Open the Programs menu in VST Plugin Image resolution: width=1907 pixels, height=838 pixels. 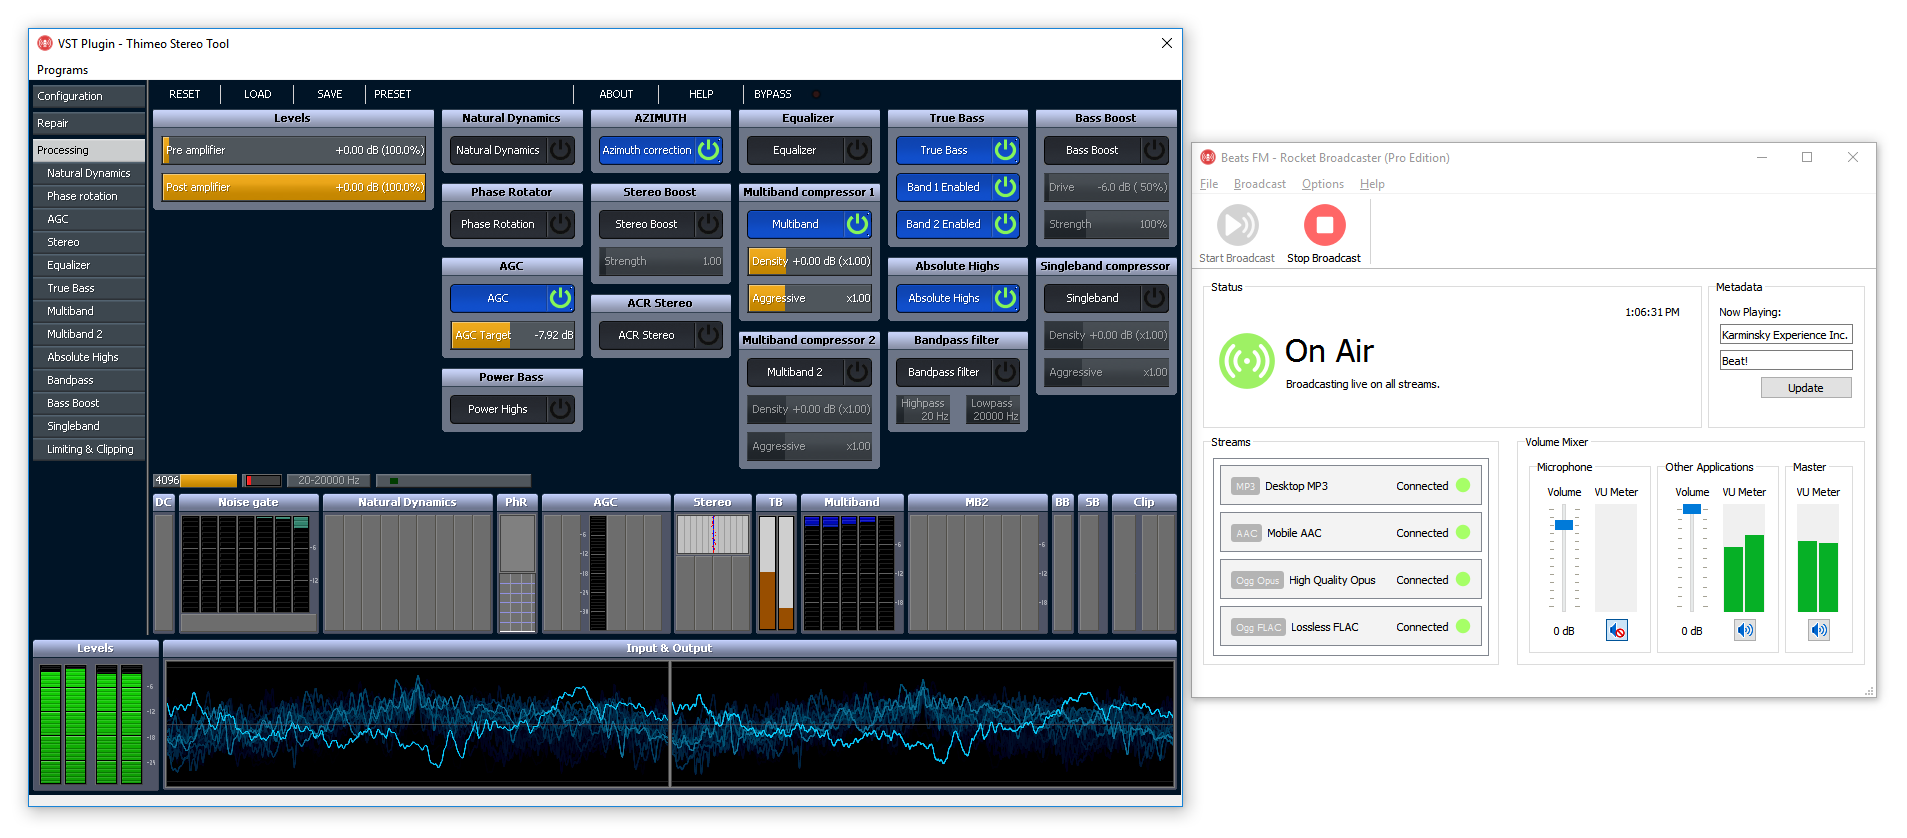click(x=62, y=70)
